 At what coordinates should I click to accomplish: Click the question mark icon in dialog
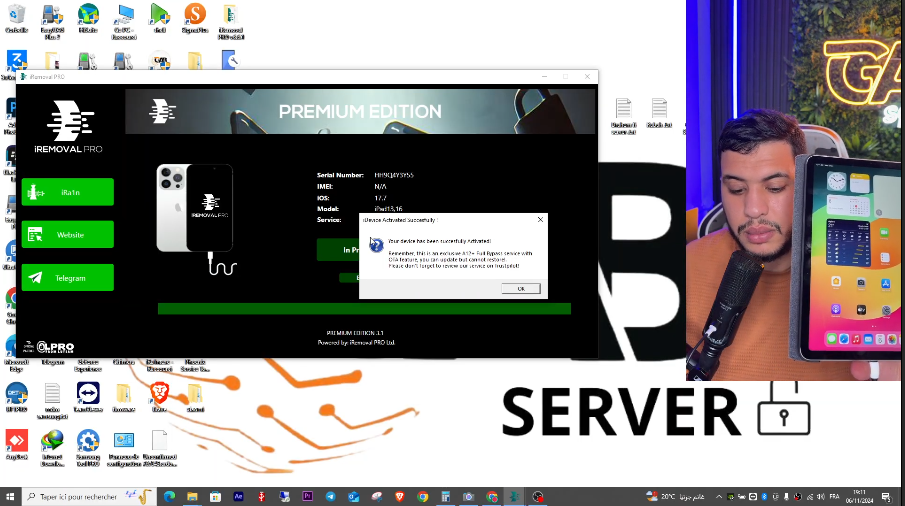tap(376, 245)
